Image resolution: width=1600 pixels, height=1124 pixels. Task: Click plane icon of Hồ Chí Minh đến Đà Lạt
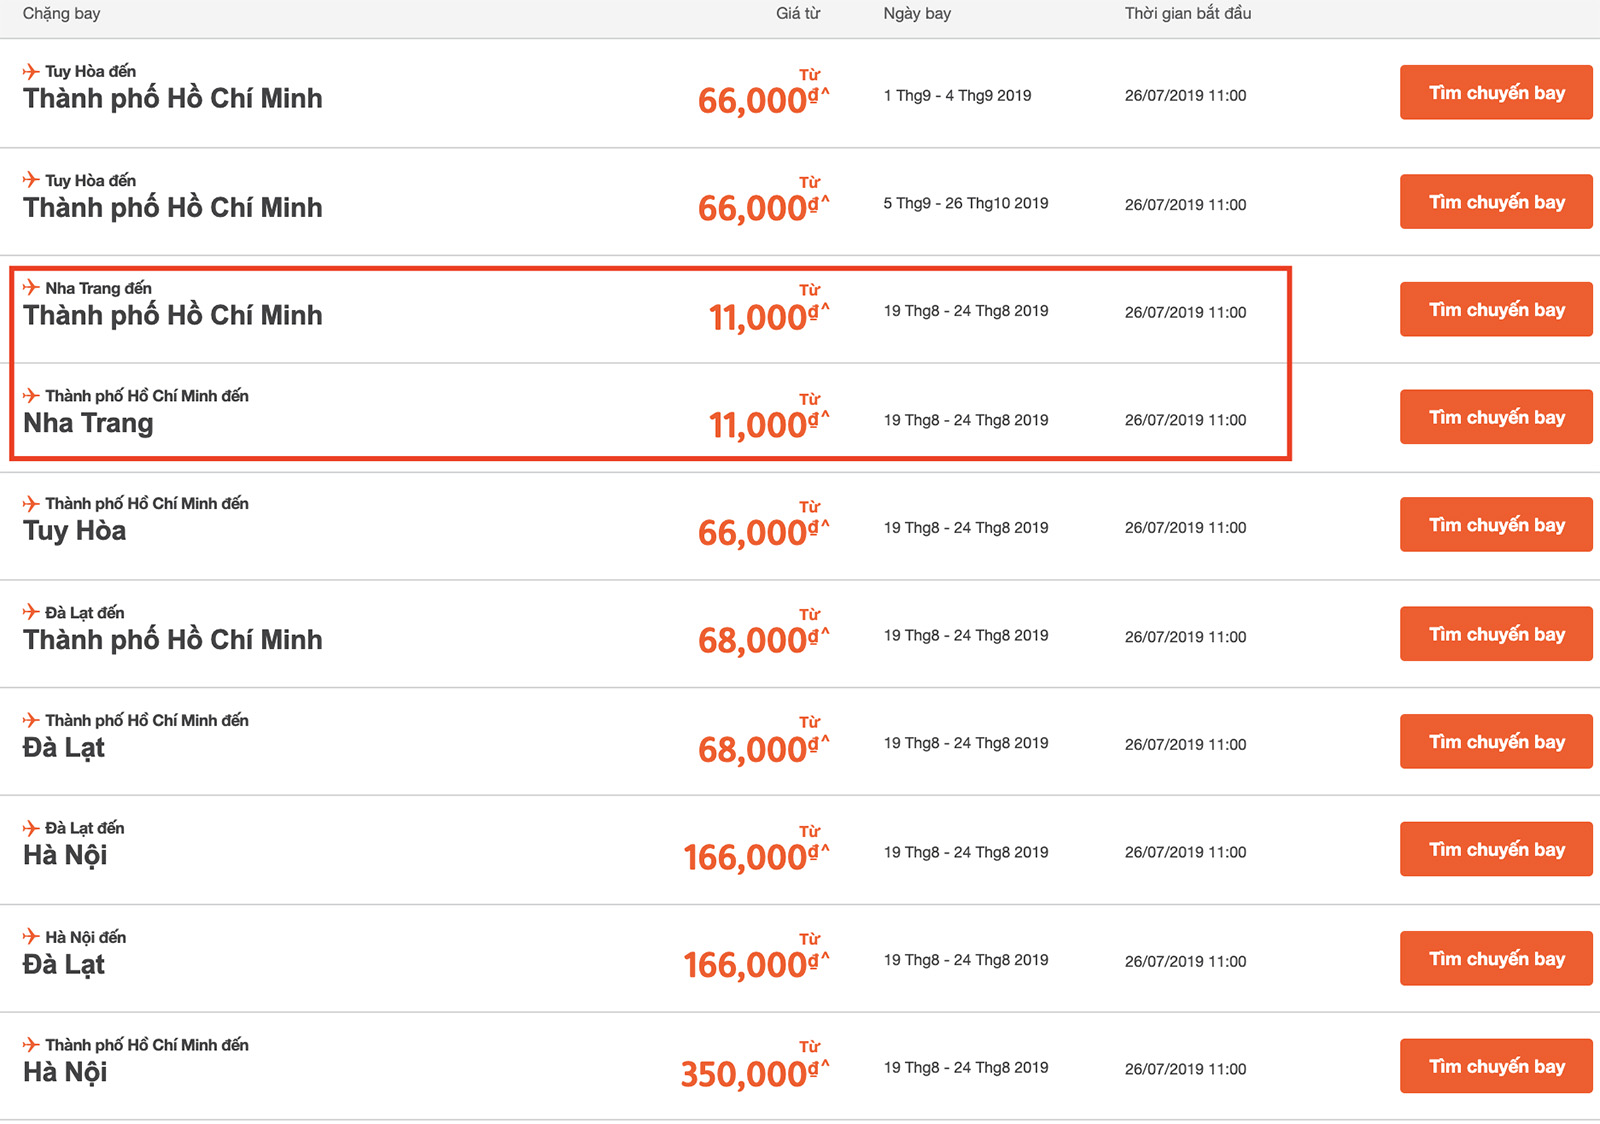[x=31, y=720]
